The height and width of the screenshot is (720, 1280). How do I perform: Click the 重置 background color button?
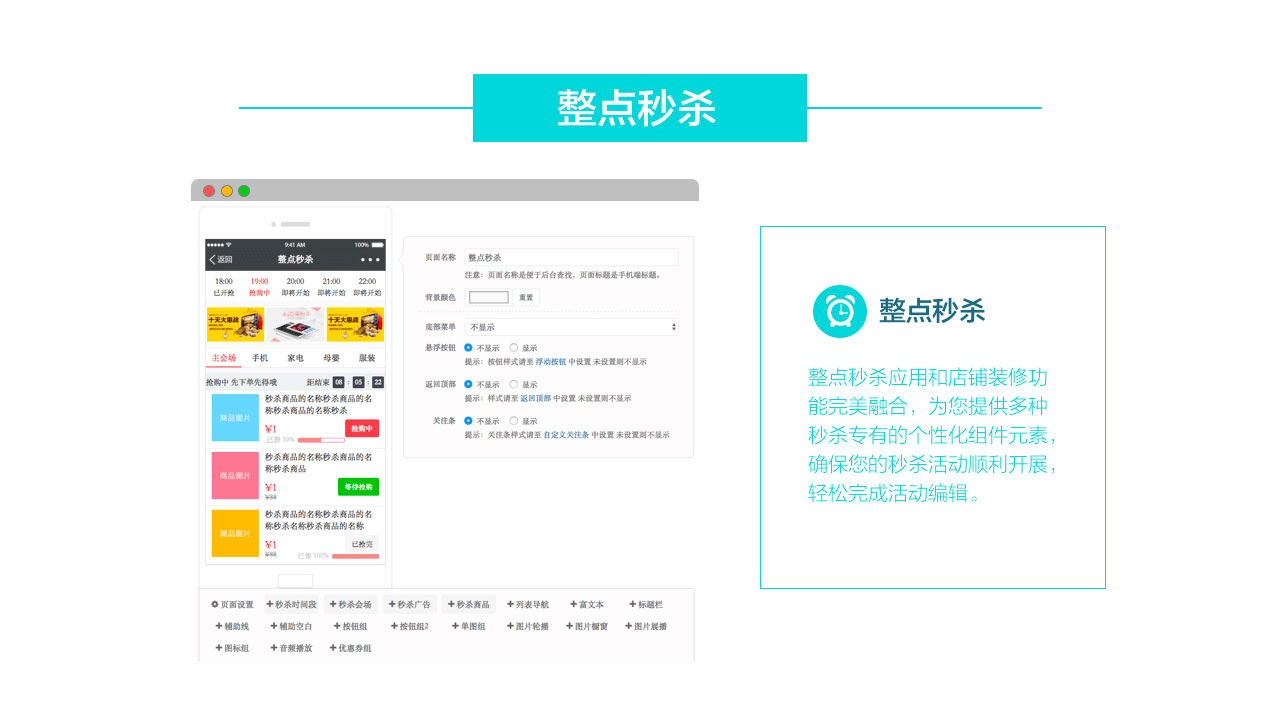click(526, 297)
